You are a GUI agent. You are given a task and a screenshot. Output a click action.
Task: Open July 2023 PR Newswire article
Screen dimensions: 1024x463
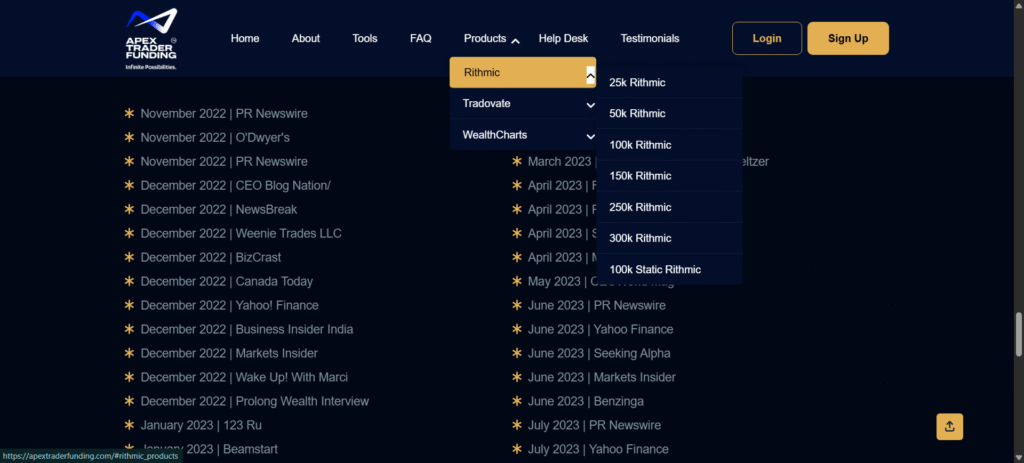(594, 425)
